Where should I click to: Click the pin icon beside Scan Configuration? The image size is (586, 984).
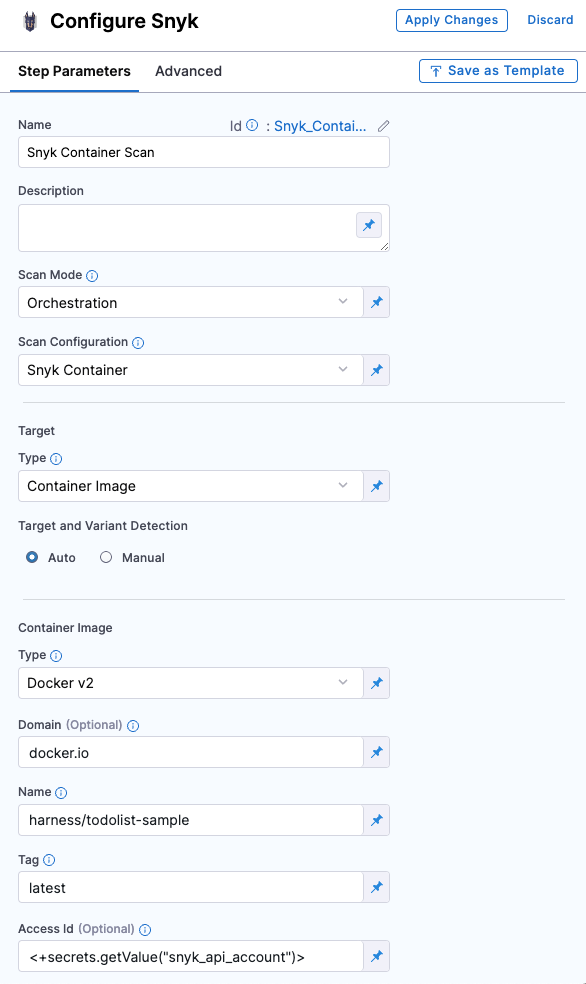[376, 370]
